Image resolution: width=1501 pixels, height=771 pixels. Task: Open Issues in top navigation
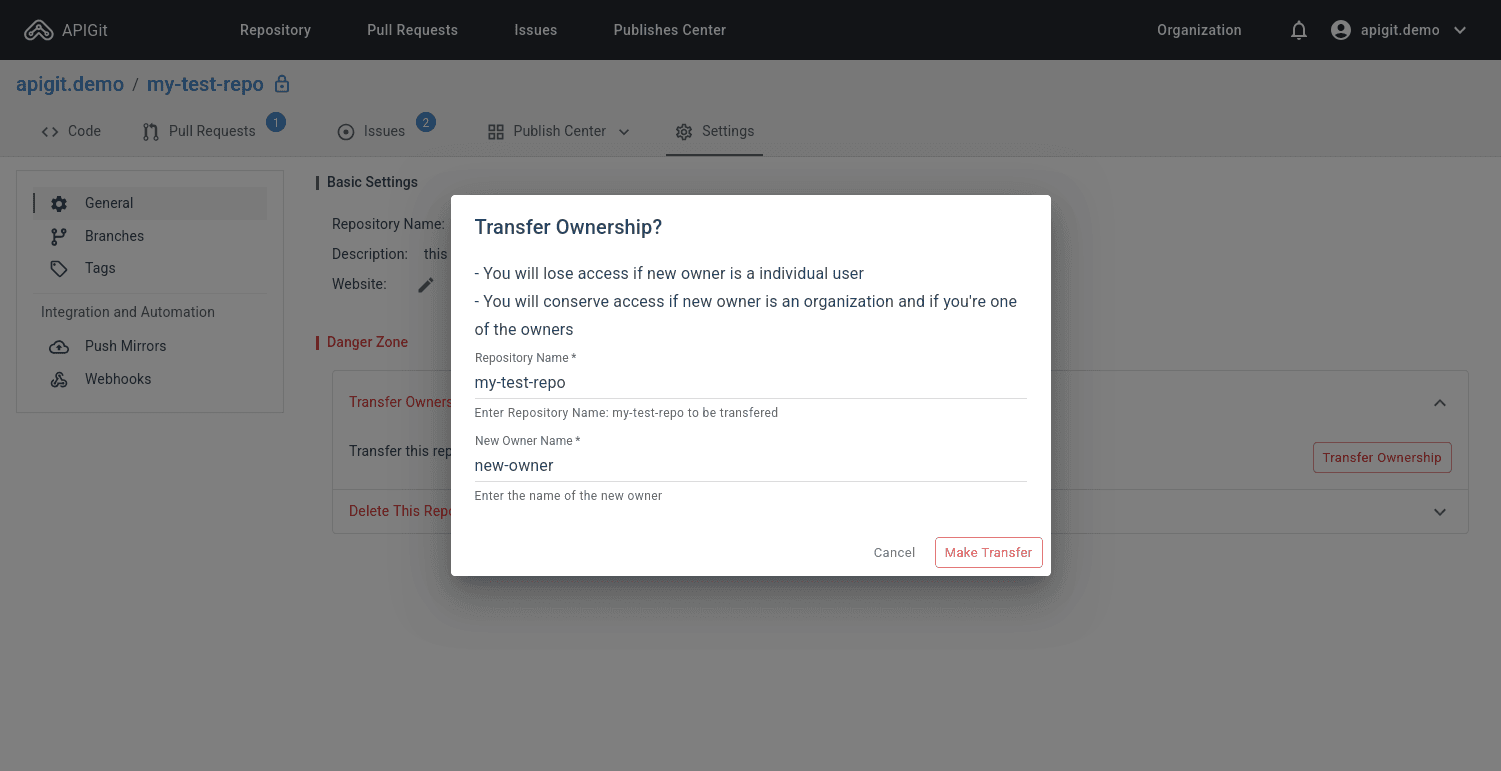click(536, 30)
